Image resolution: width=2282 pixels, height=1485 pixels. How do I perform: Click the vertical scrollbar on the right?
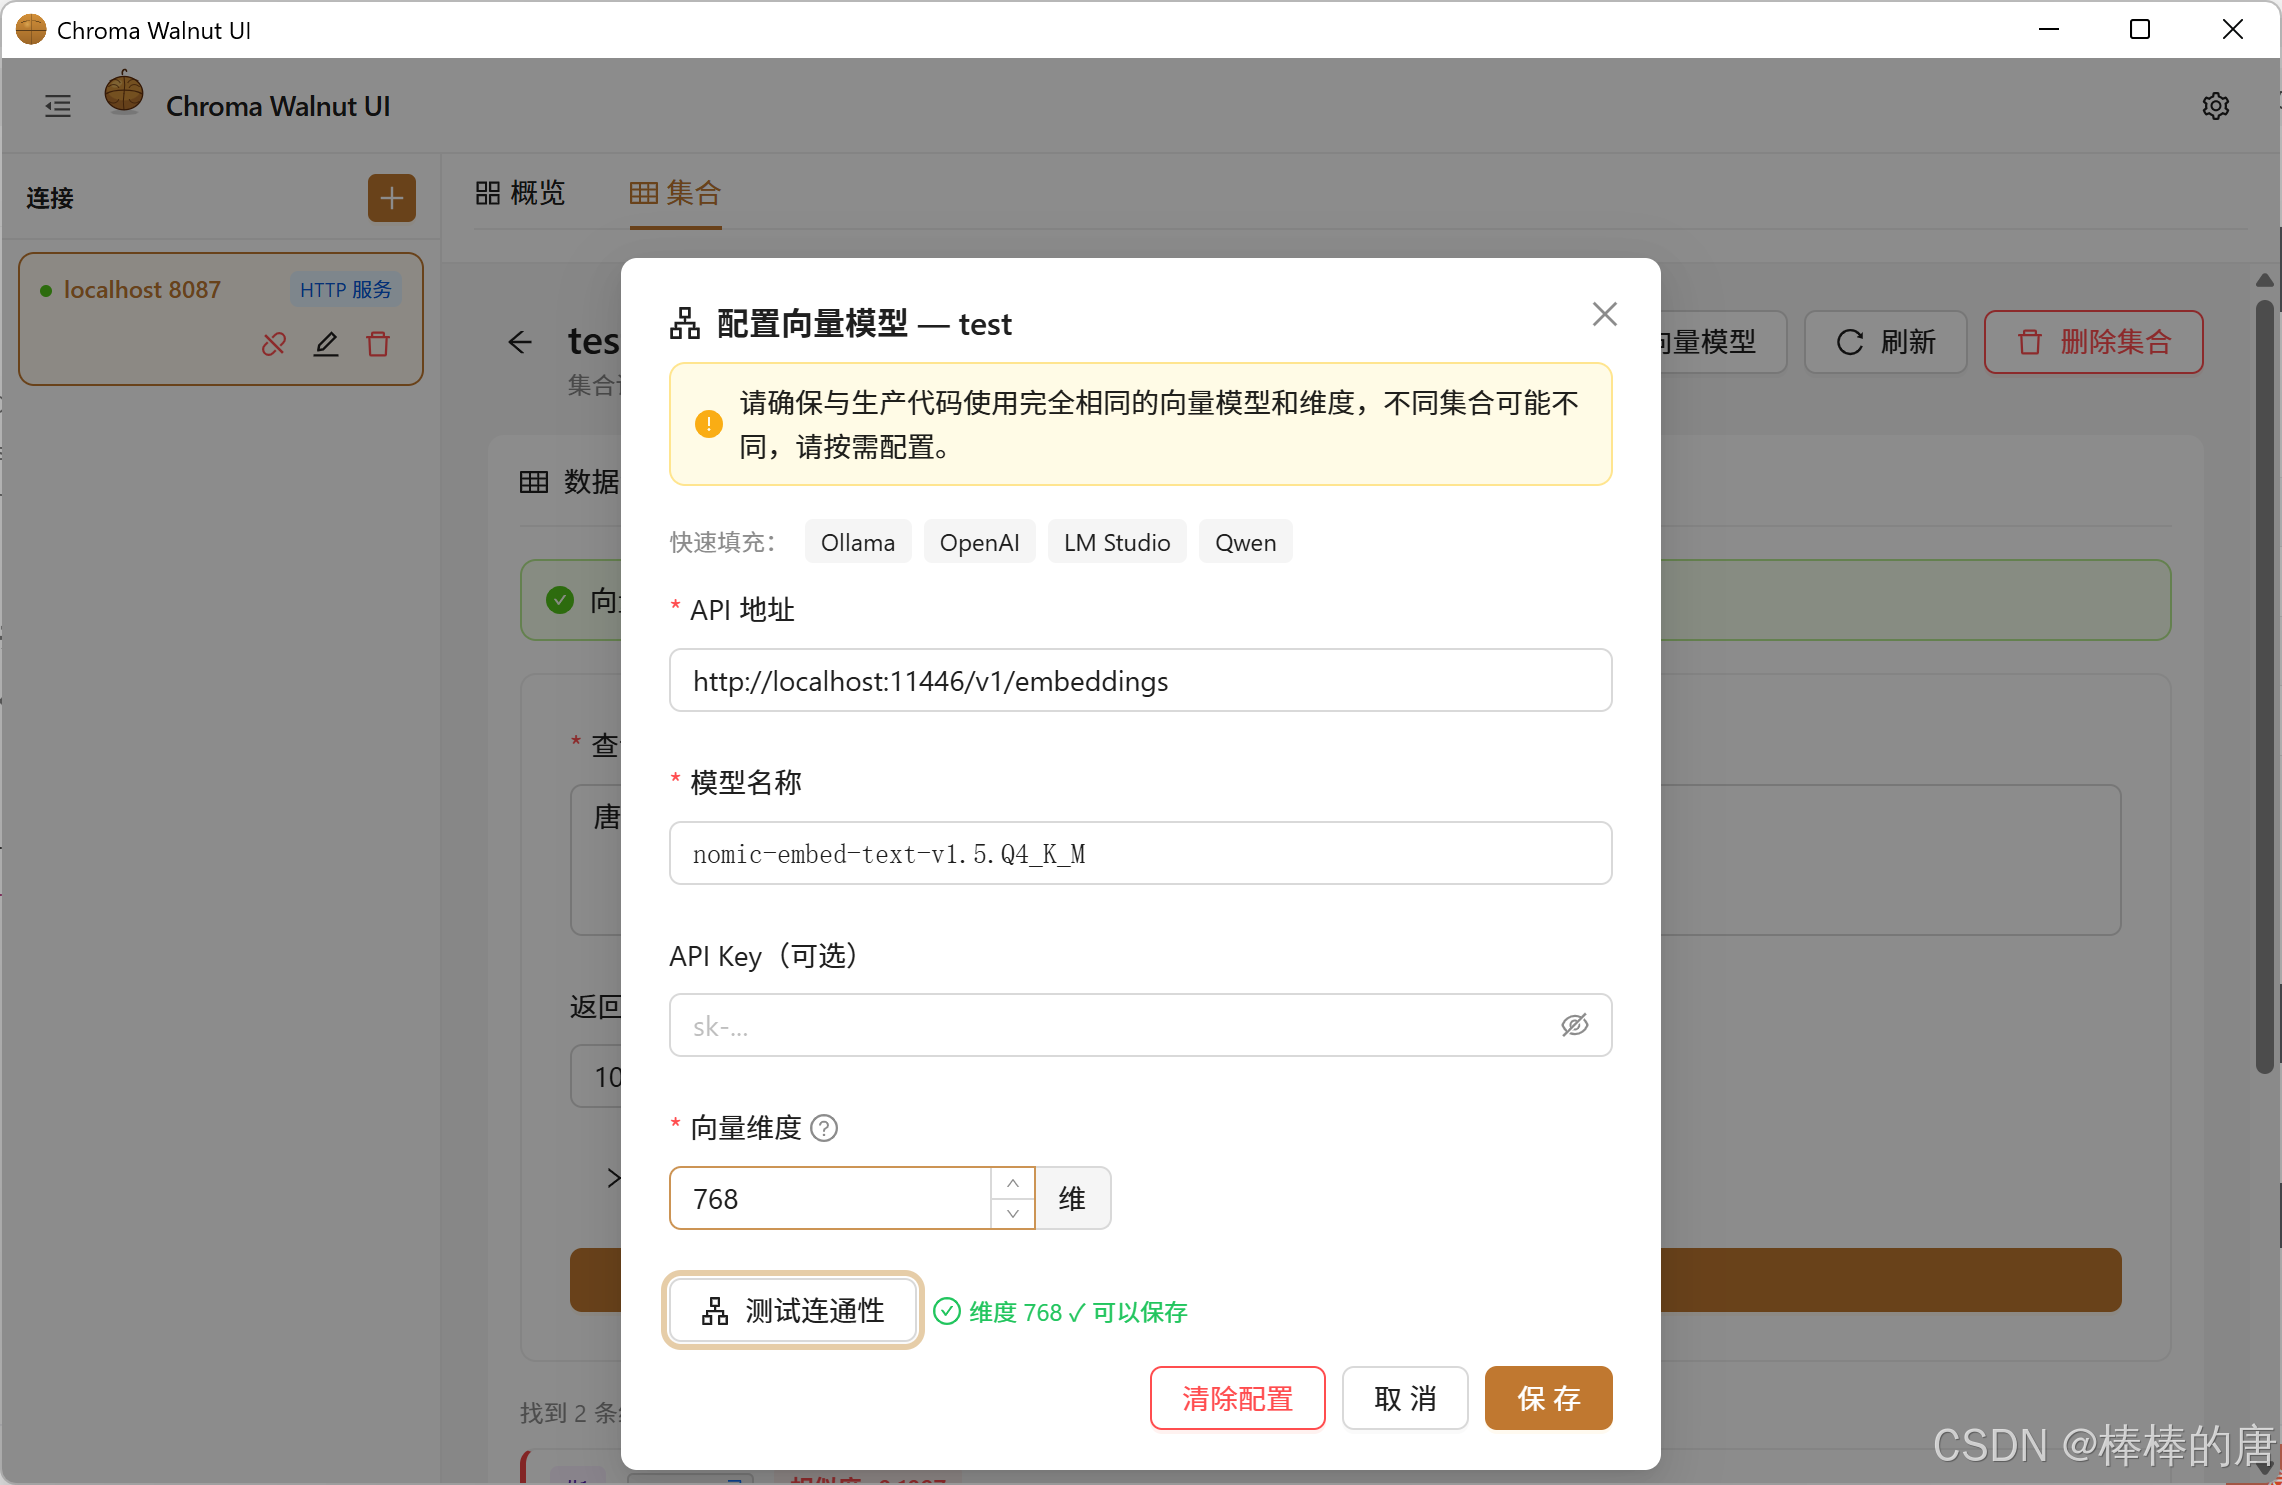coord(2265,687)
